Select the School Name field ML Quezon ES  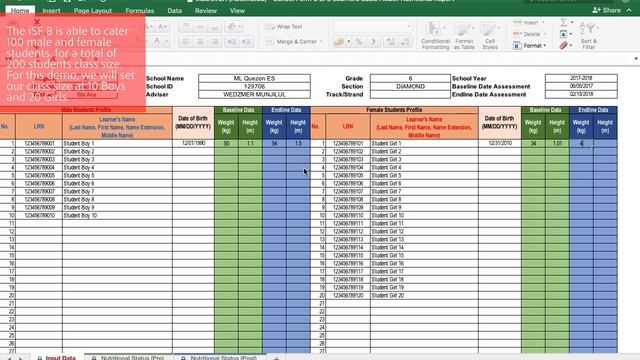[254, 78]
